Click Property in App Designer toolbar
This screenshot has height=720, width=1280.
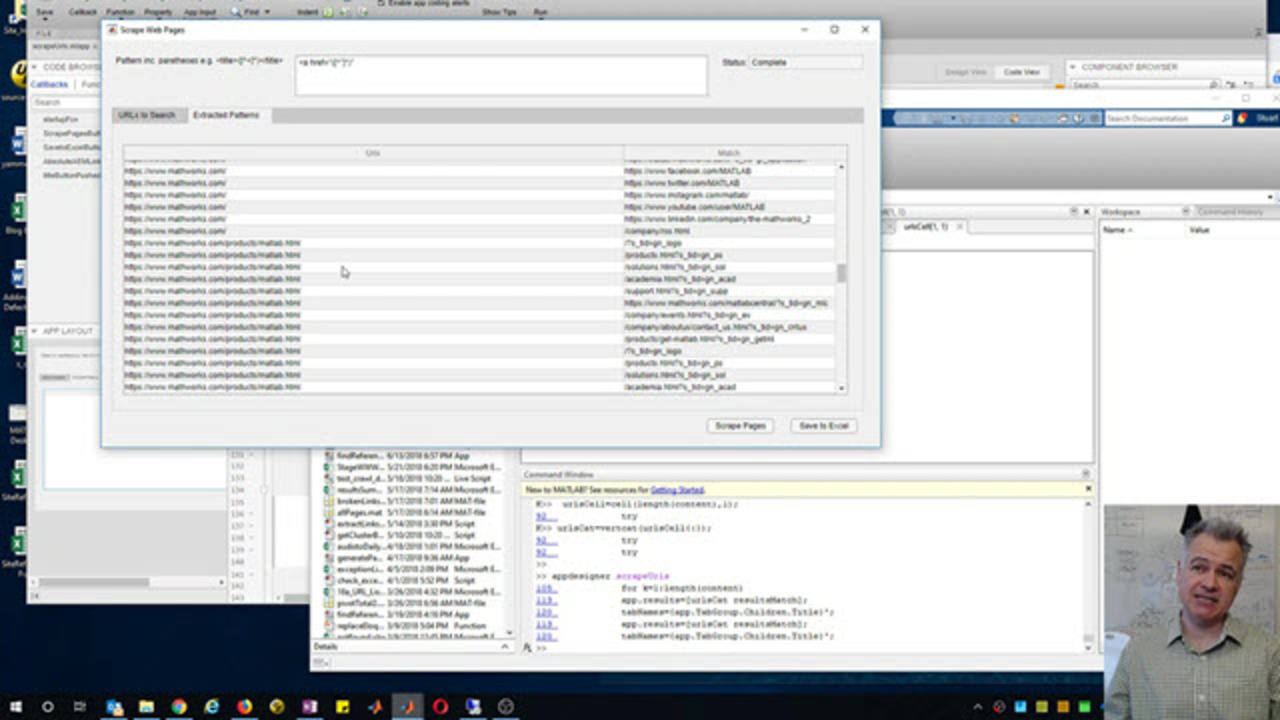pos(158,12)
